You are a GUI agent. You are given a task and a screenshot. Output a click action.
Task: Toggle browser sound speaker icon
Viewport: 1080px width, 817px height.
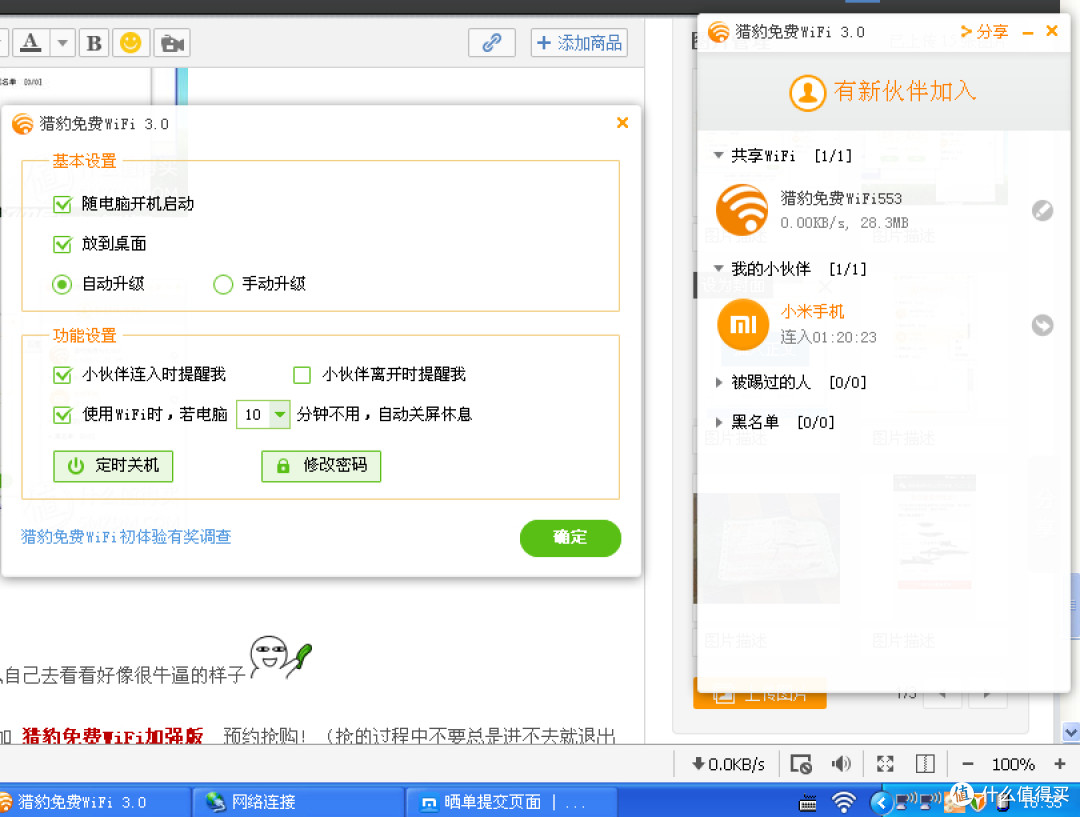pyautogui.click(x=841, y=763)
